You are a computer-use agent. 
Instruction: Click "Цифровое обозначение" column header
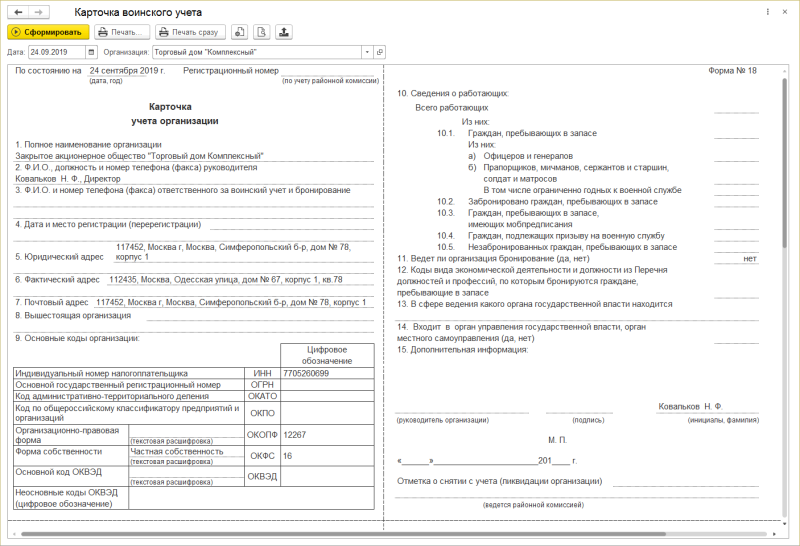(x=327, y=355)
